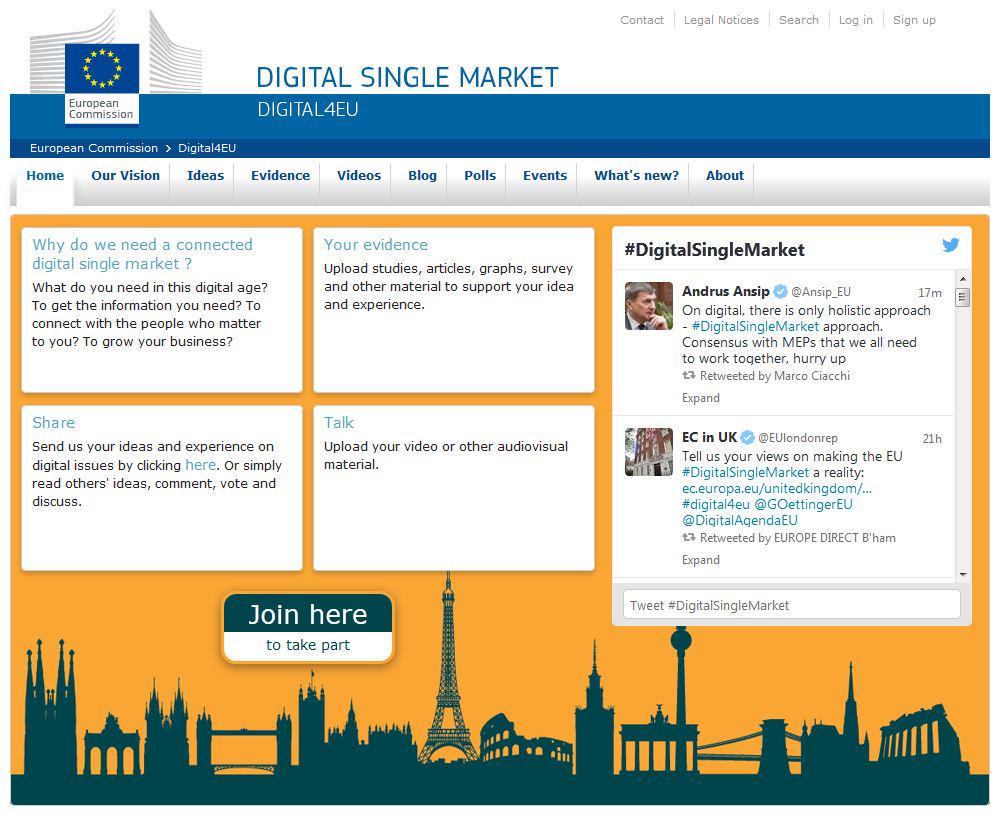Open the Events tab
The width and height of the screenshot is (1001, 814).
pyautogui.click(x=545, y=176)
